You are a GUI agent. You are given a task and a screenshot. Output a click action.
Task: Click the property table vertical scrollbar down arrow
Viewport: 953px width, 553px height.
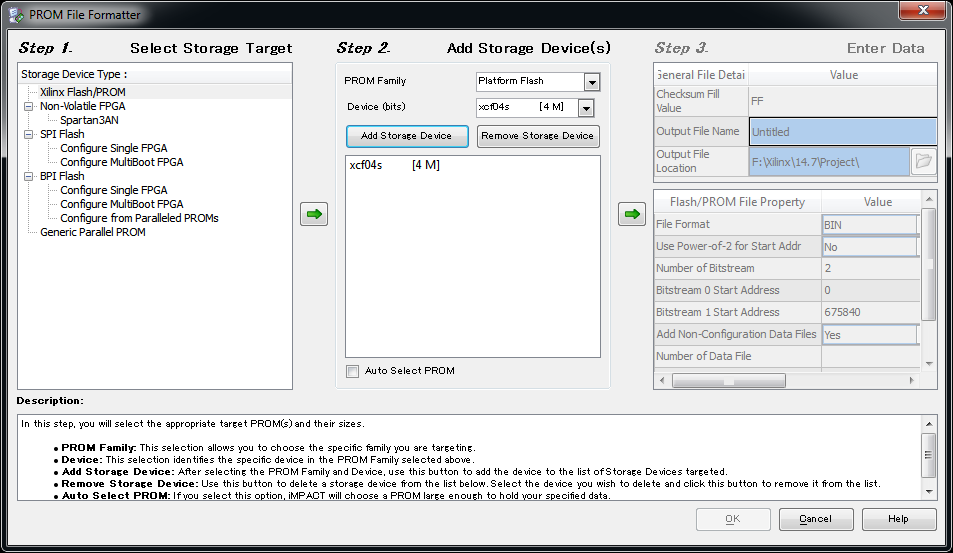pyautogui.click(x=929, y=364)
